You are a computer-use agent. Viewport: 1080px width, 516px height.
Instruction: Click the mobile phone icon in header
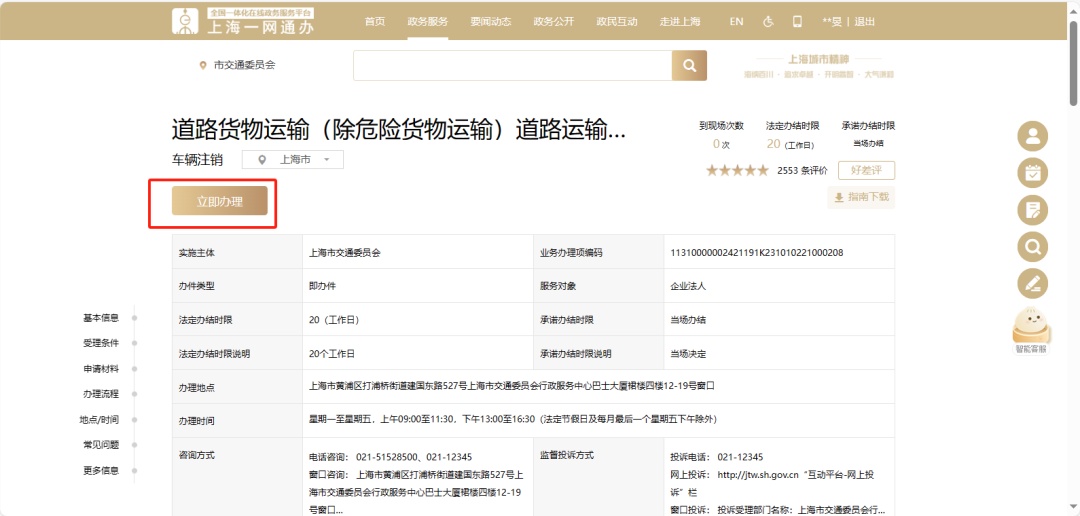coord(797,21)
